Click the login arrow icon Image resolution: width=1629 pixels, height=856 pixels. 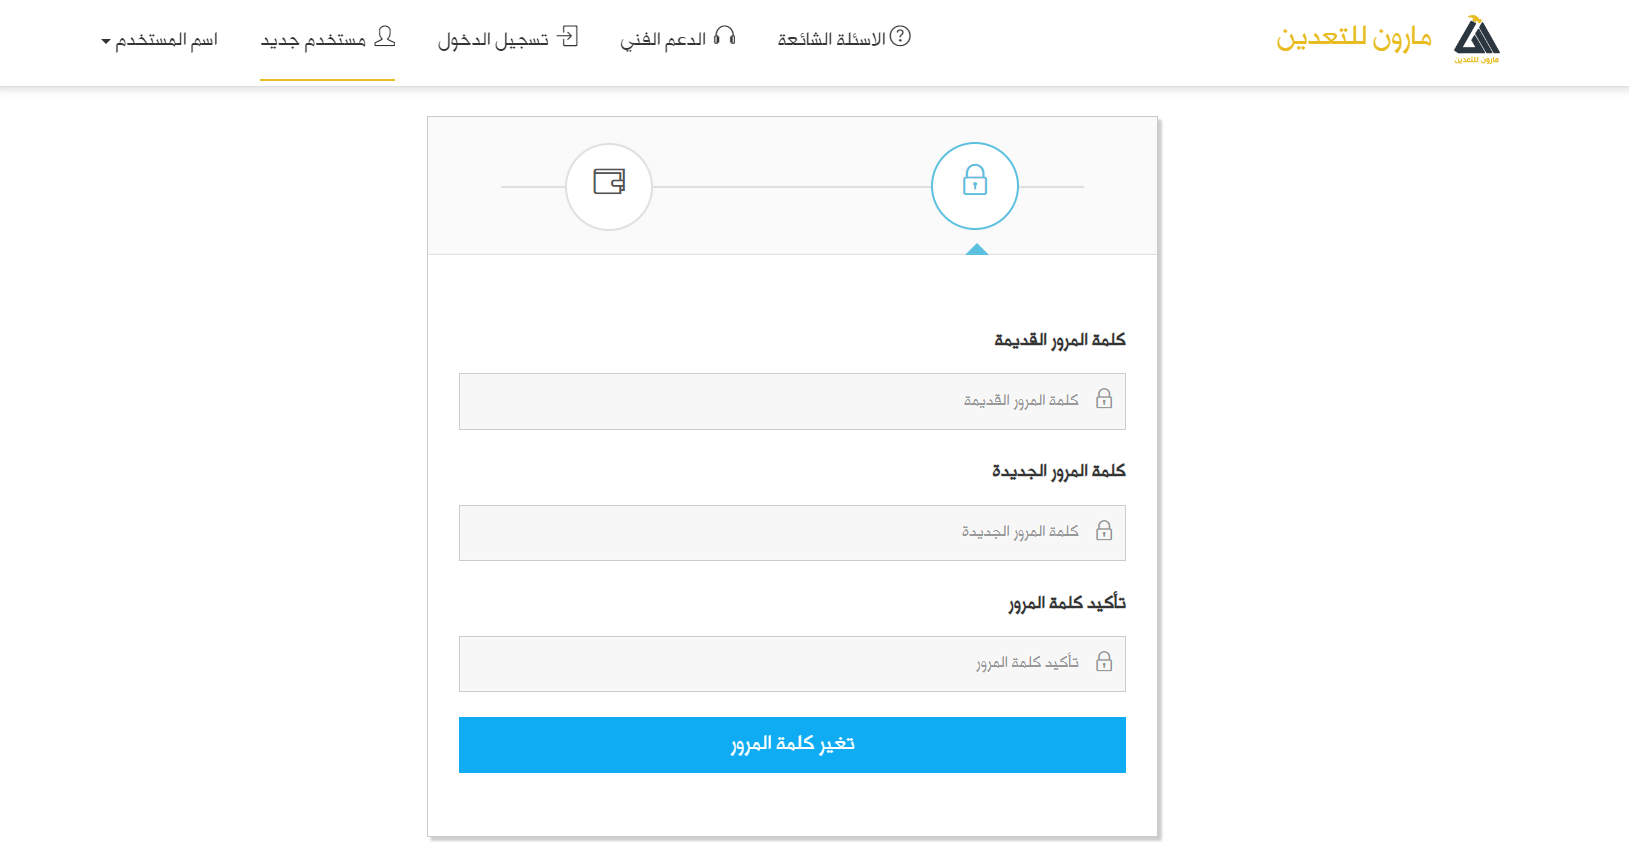(568, 37)
